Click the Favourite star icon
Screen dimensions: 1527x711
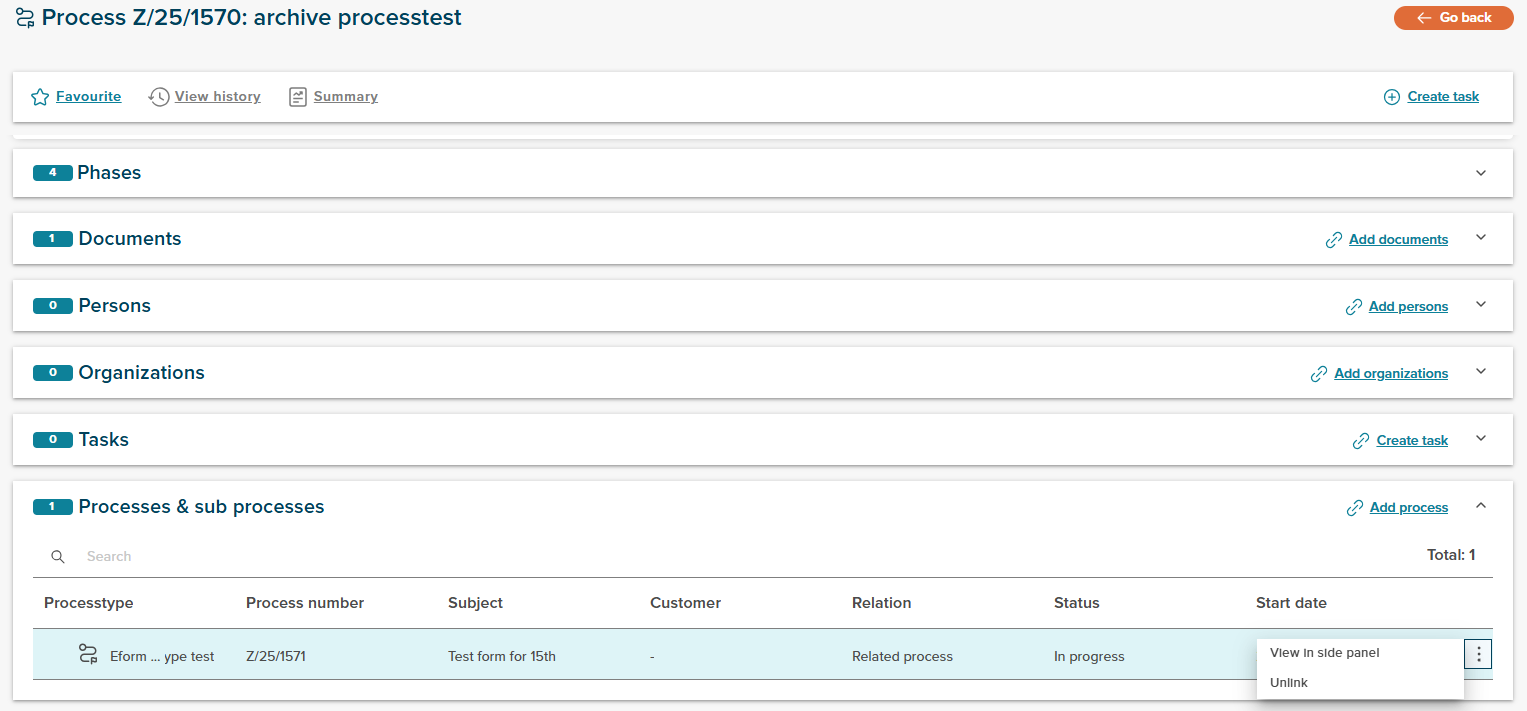point(40,97)
